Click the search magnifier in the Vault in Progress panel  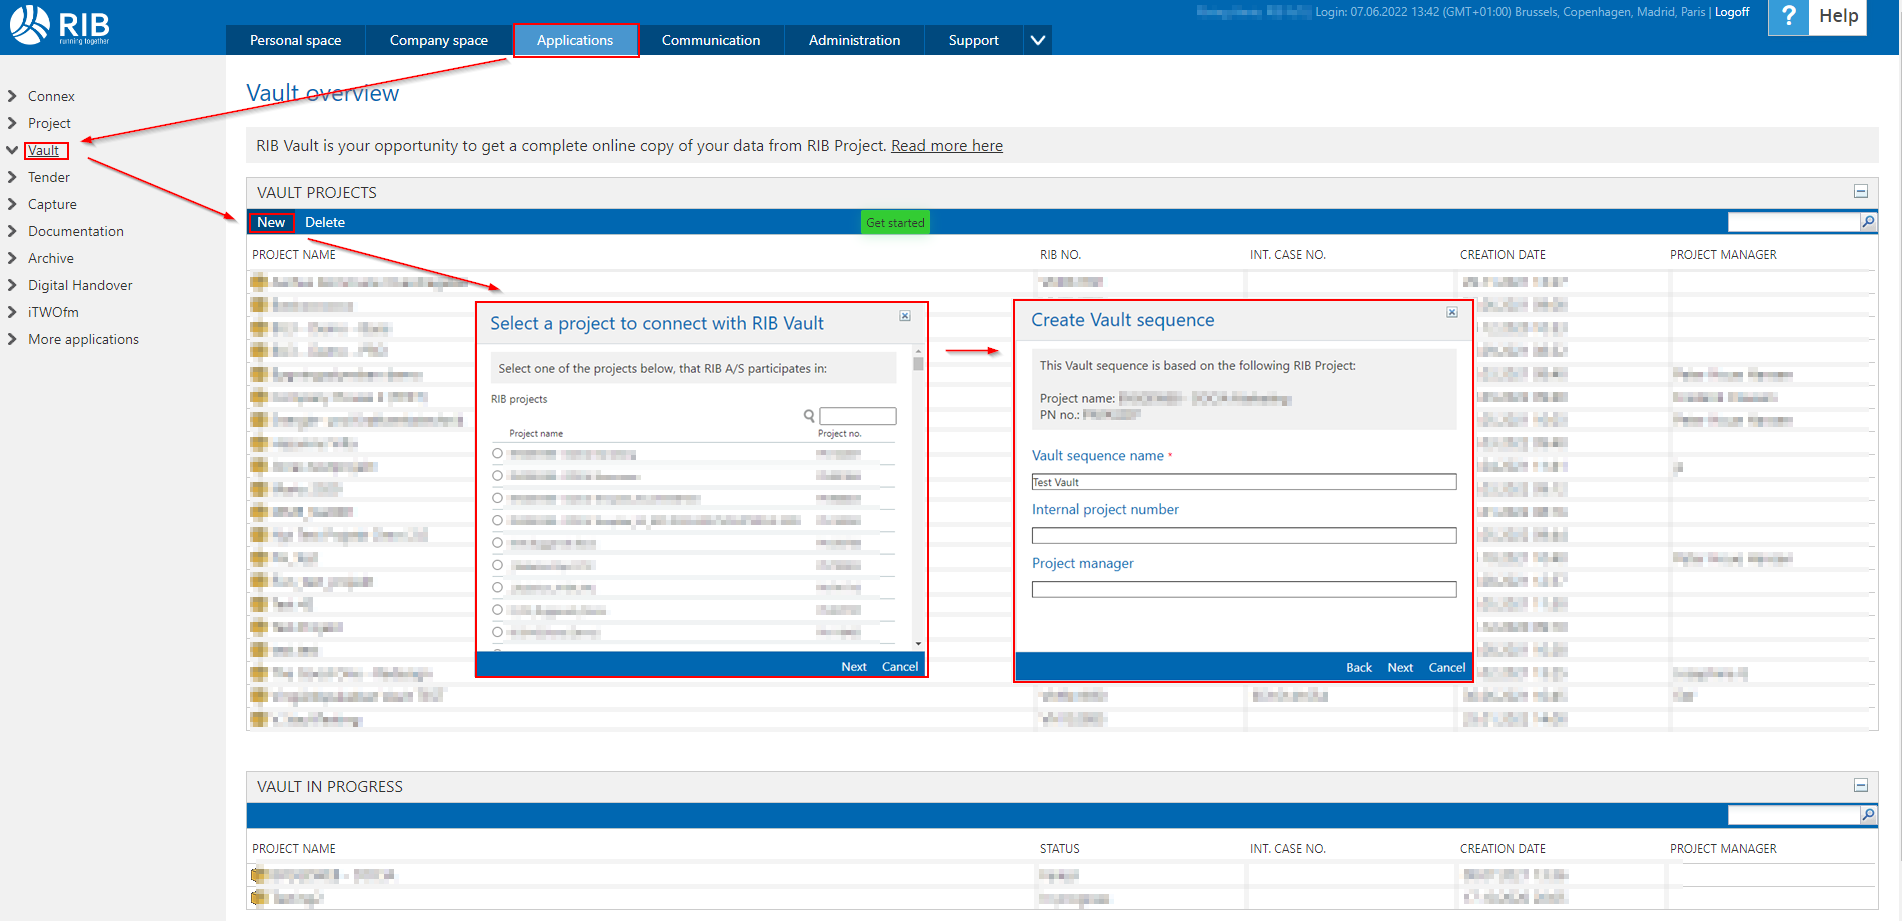tap(1867, 815)
